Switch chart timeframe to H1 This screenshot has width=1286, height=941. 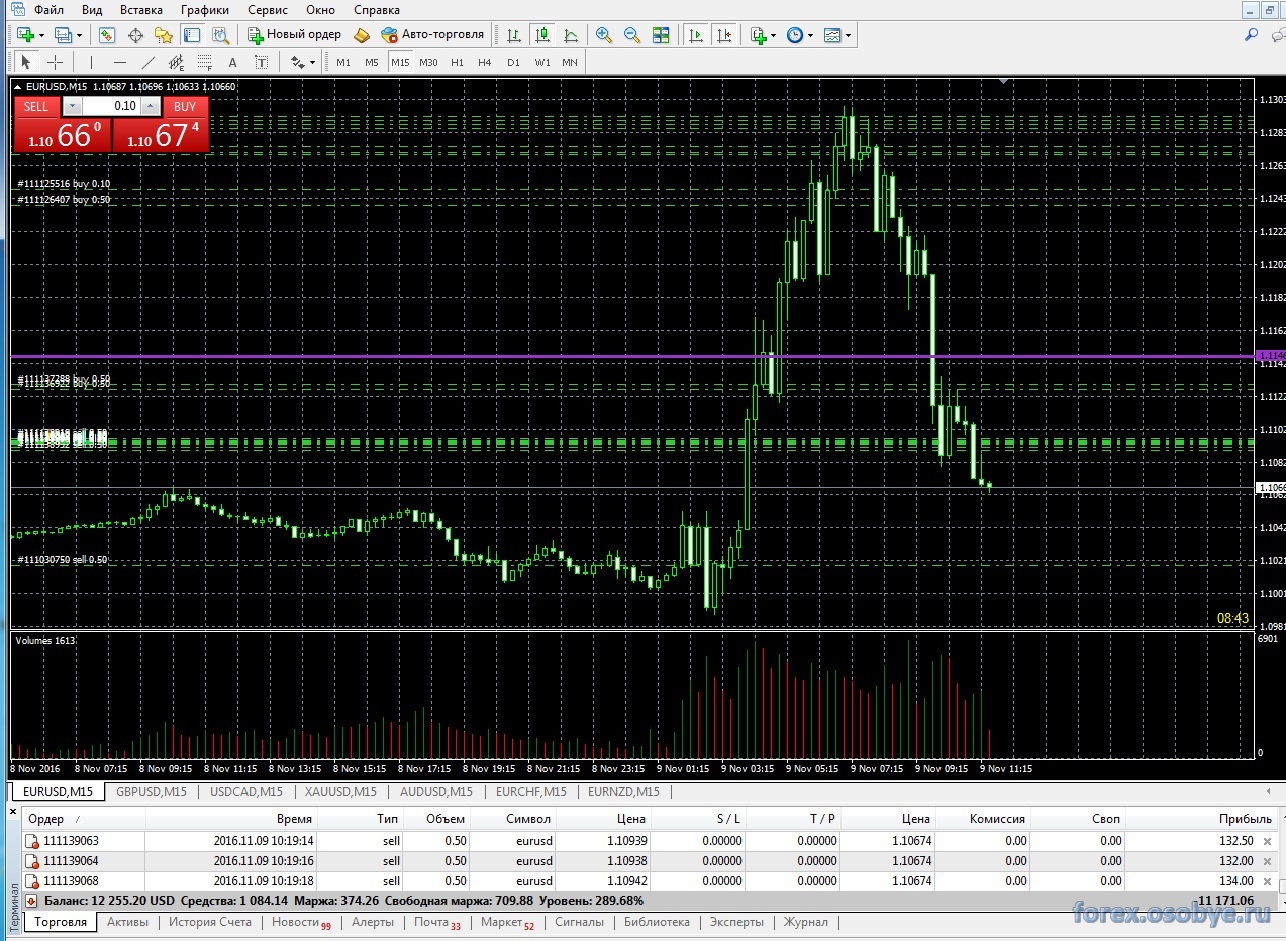(x=457, y=62)
